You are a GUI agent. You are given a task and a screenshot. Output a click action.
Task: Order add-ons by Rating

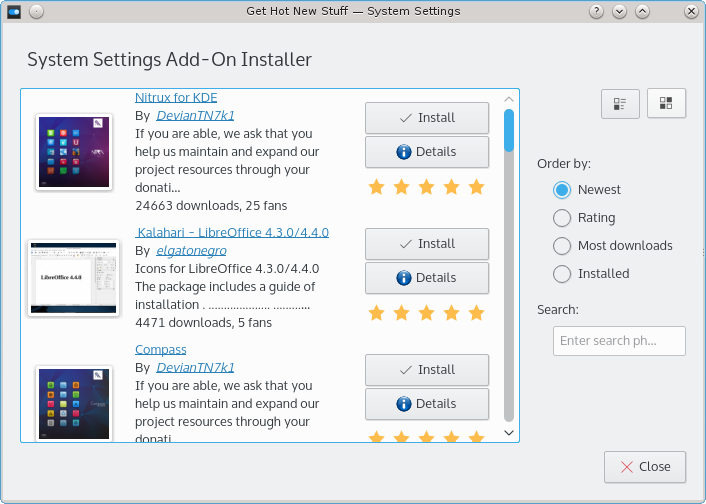click(562, 217)
